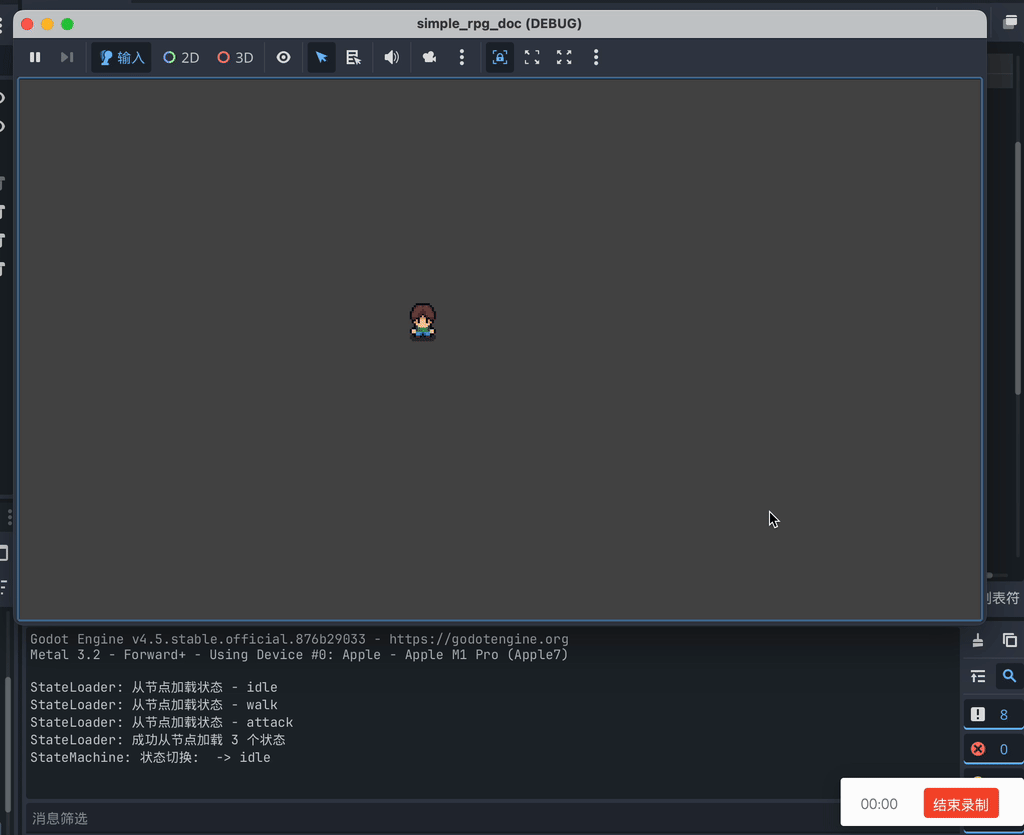Switch node selection to 2D mode
Viewport: 1024px width, 835px height.
[x=181, y=57]
